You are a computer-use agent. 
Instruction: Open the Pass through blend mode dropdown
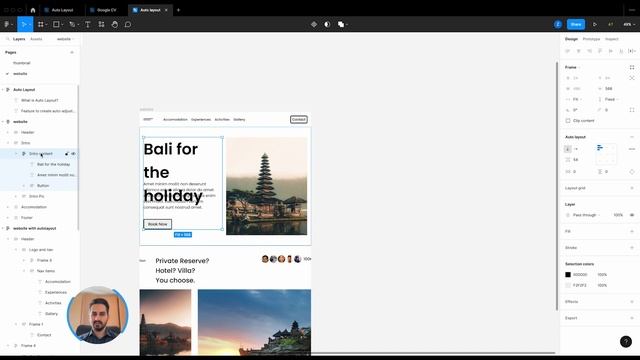(x=586, y=215)
